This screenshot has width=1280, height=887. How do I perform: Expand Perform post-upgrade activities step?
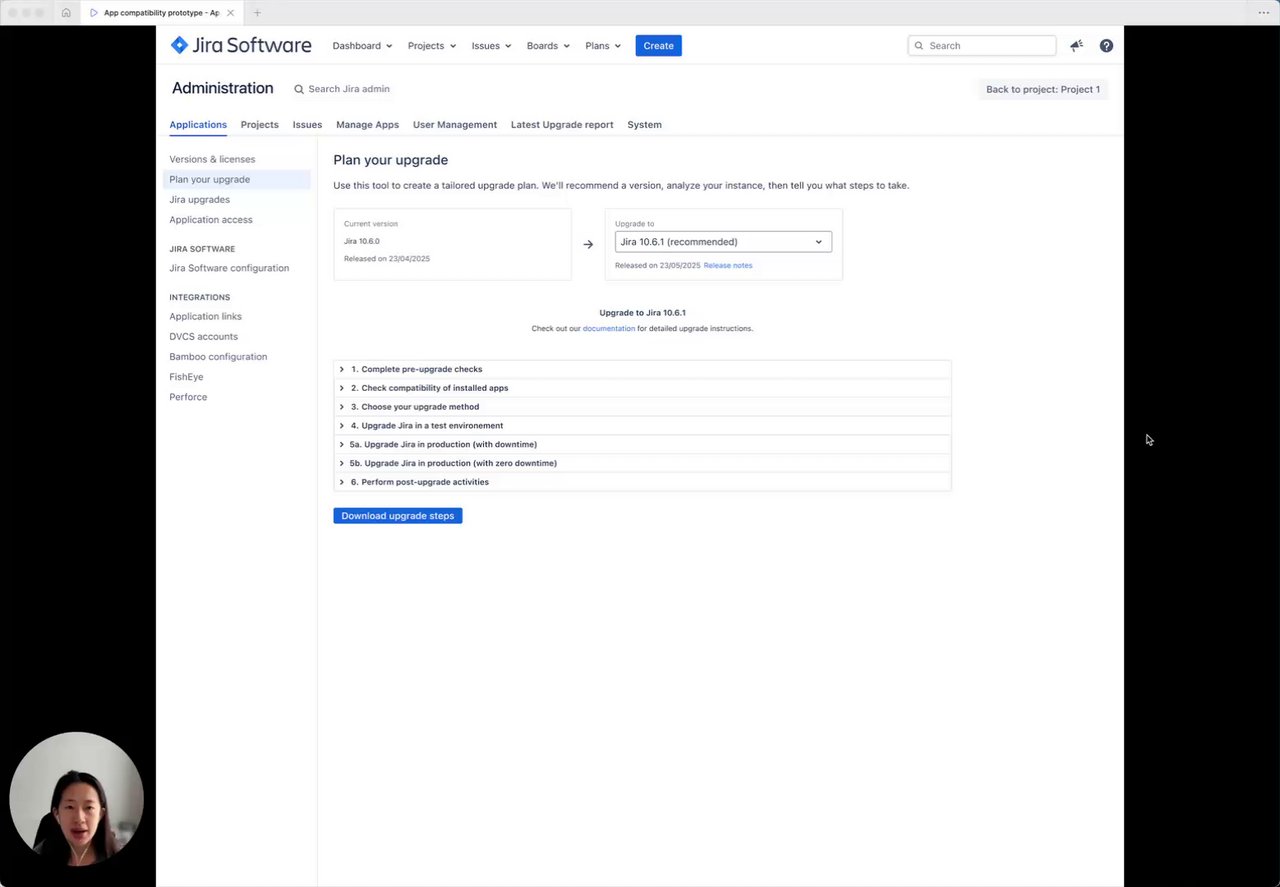click(419, 482)
